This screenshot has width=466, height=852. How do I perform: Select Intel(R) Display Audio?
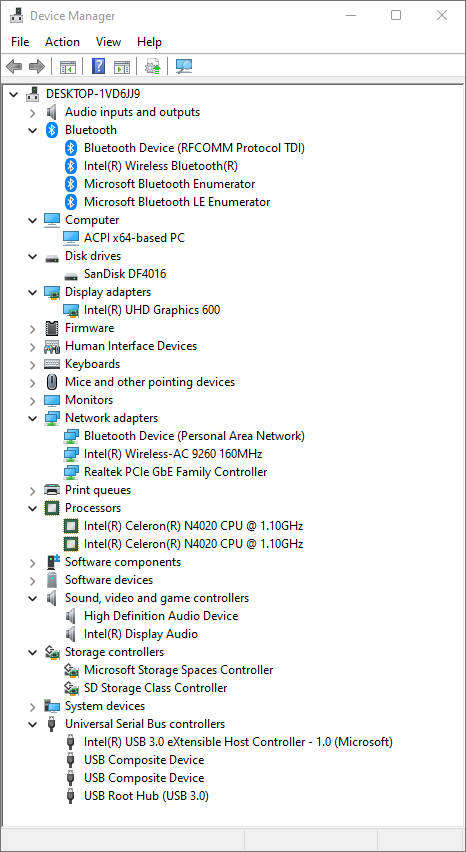141,634
